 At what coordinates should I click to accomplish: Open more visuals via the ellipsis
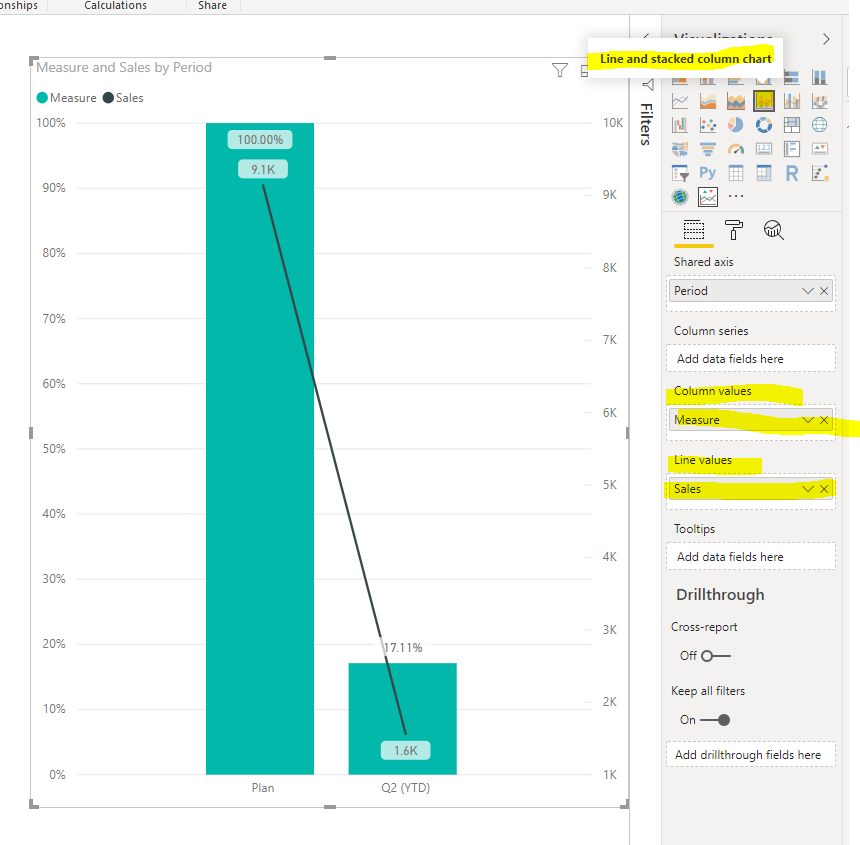coord(735,196)
